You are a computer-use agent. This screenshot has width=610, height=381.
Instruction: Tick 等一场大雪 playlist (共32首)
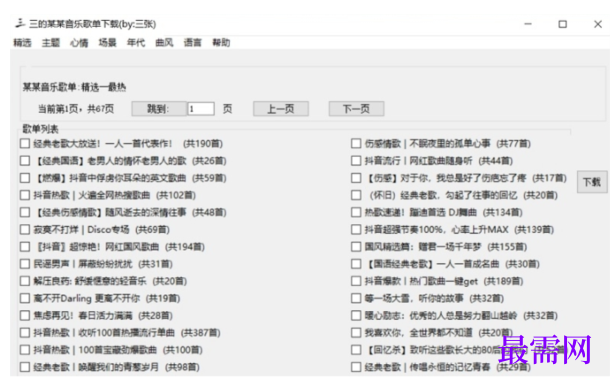click(356, 298)
